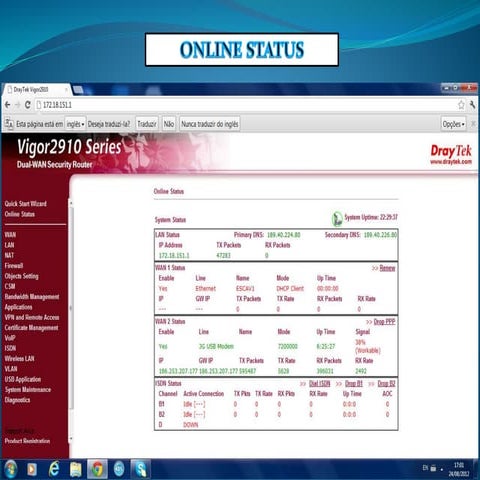480x480 pixels.
Task: Open VPN and Remote Access menu
Action: [32, 317]
